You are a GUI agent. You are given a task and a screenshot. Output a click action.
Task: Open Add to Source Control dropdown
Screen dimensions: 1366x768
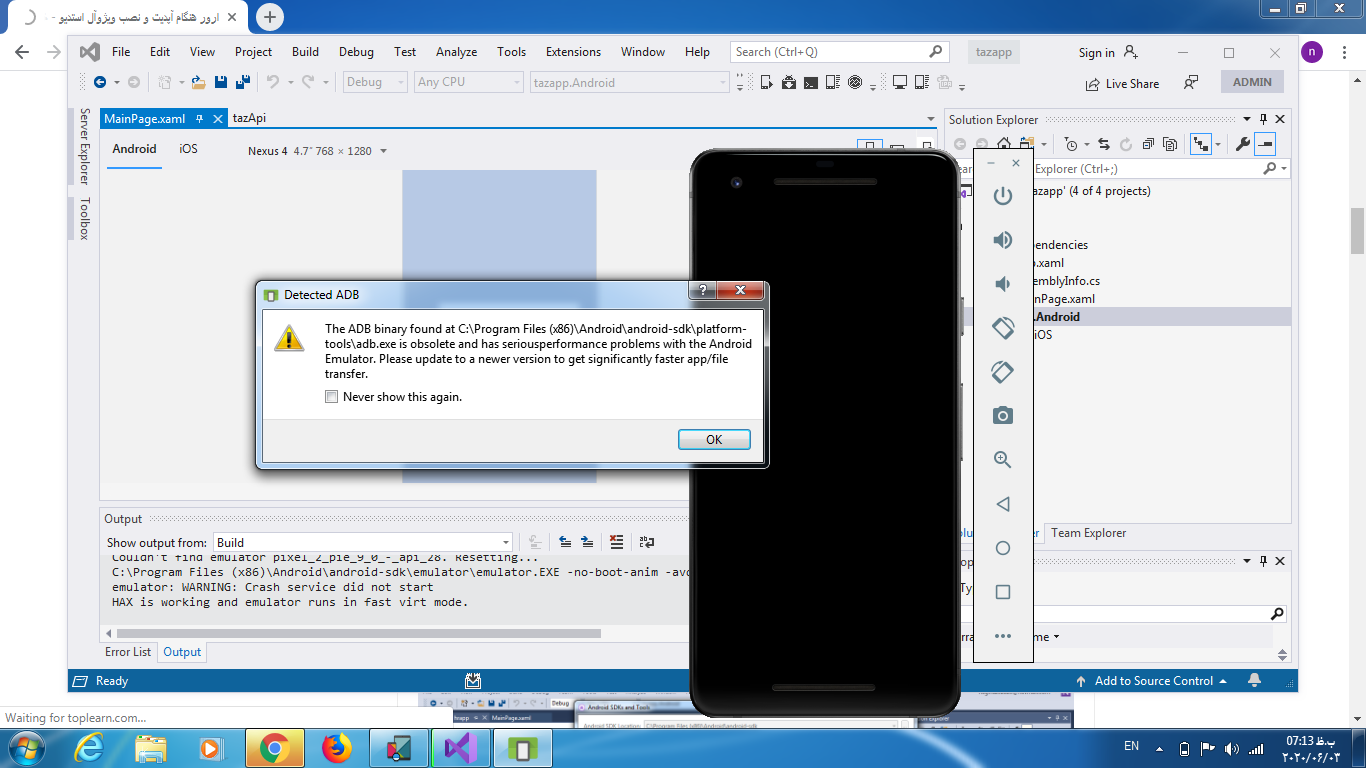1152,681
